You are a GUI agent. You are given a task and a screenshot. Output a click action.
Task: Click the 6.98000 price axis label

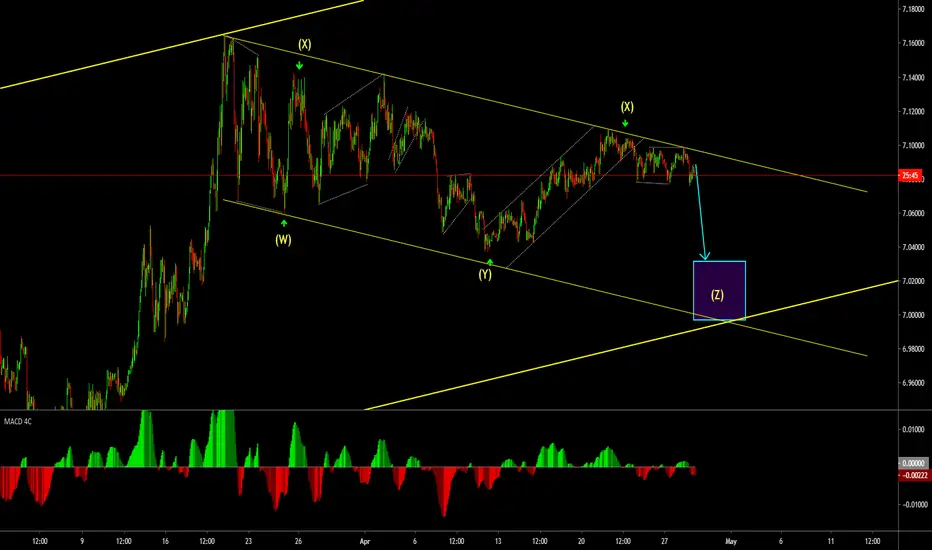point(912,349)
